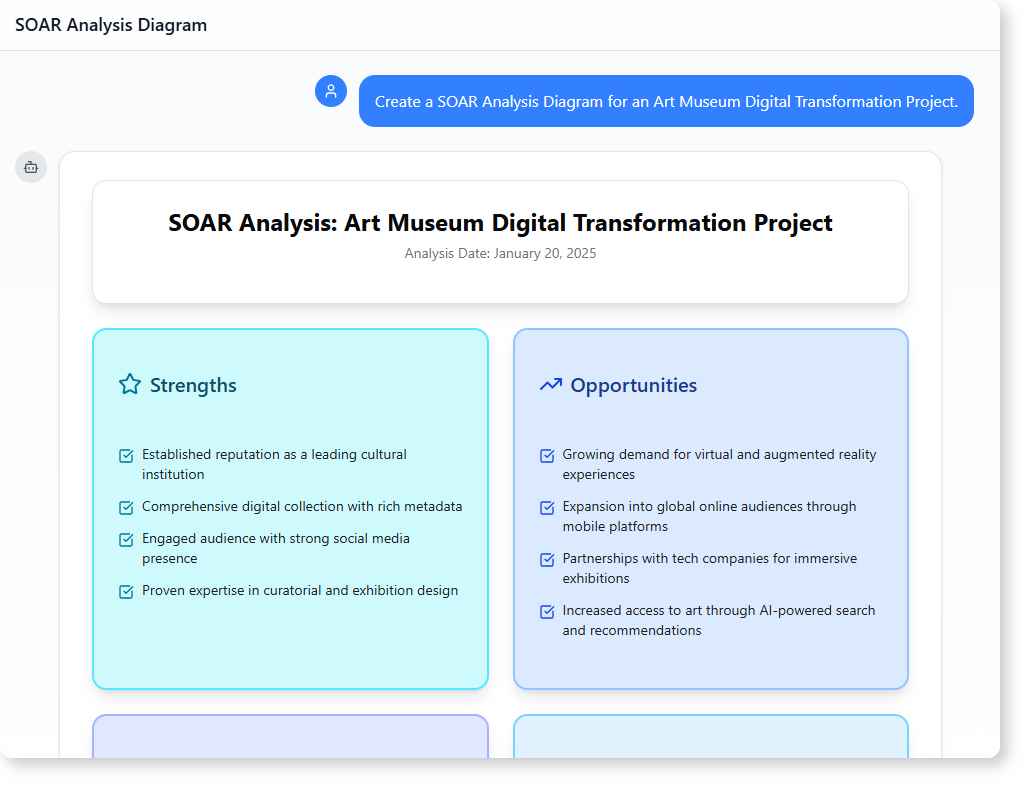Click the Strengths section heading
Viewport: 1028px width, 788px height.
pos(193,385)
